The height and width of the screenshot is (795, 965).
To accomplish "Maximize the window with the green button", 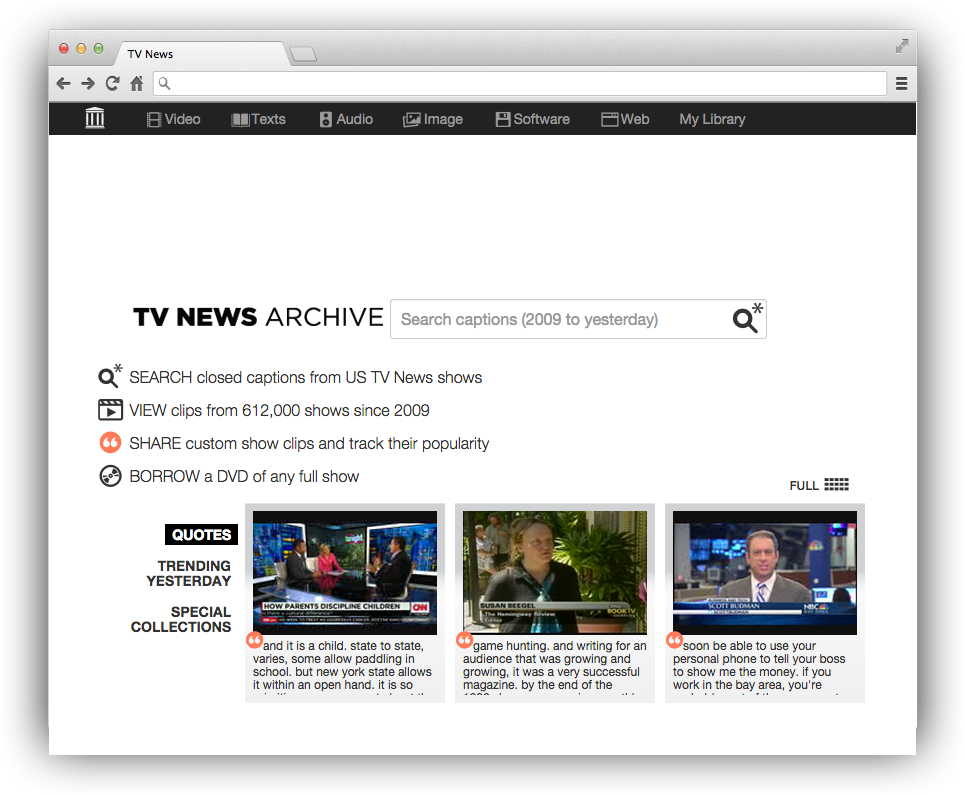I will tap(98, 49).
